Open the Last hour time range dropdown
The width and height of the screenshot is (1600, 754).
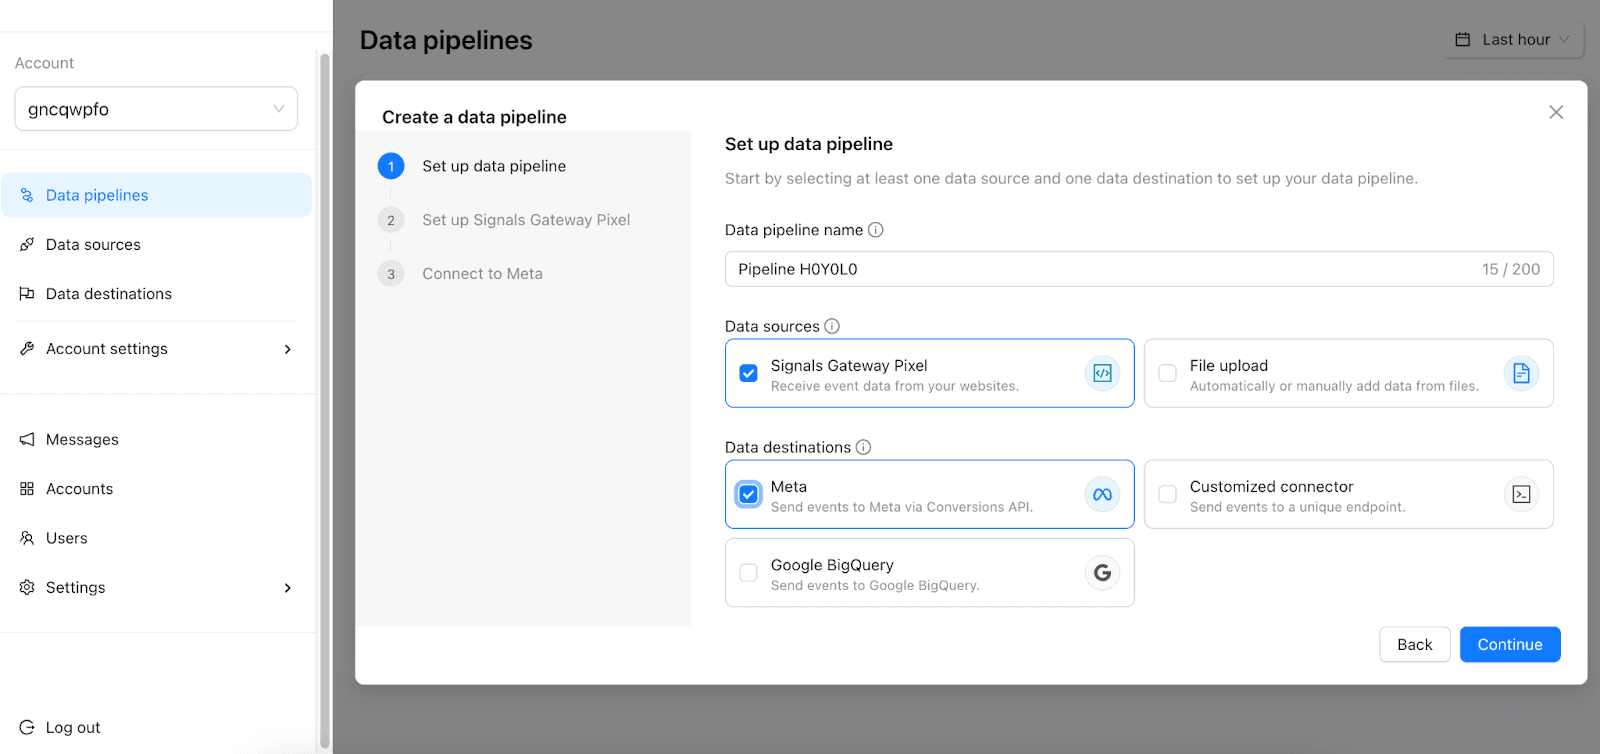1513,40
